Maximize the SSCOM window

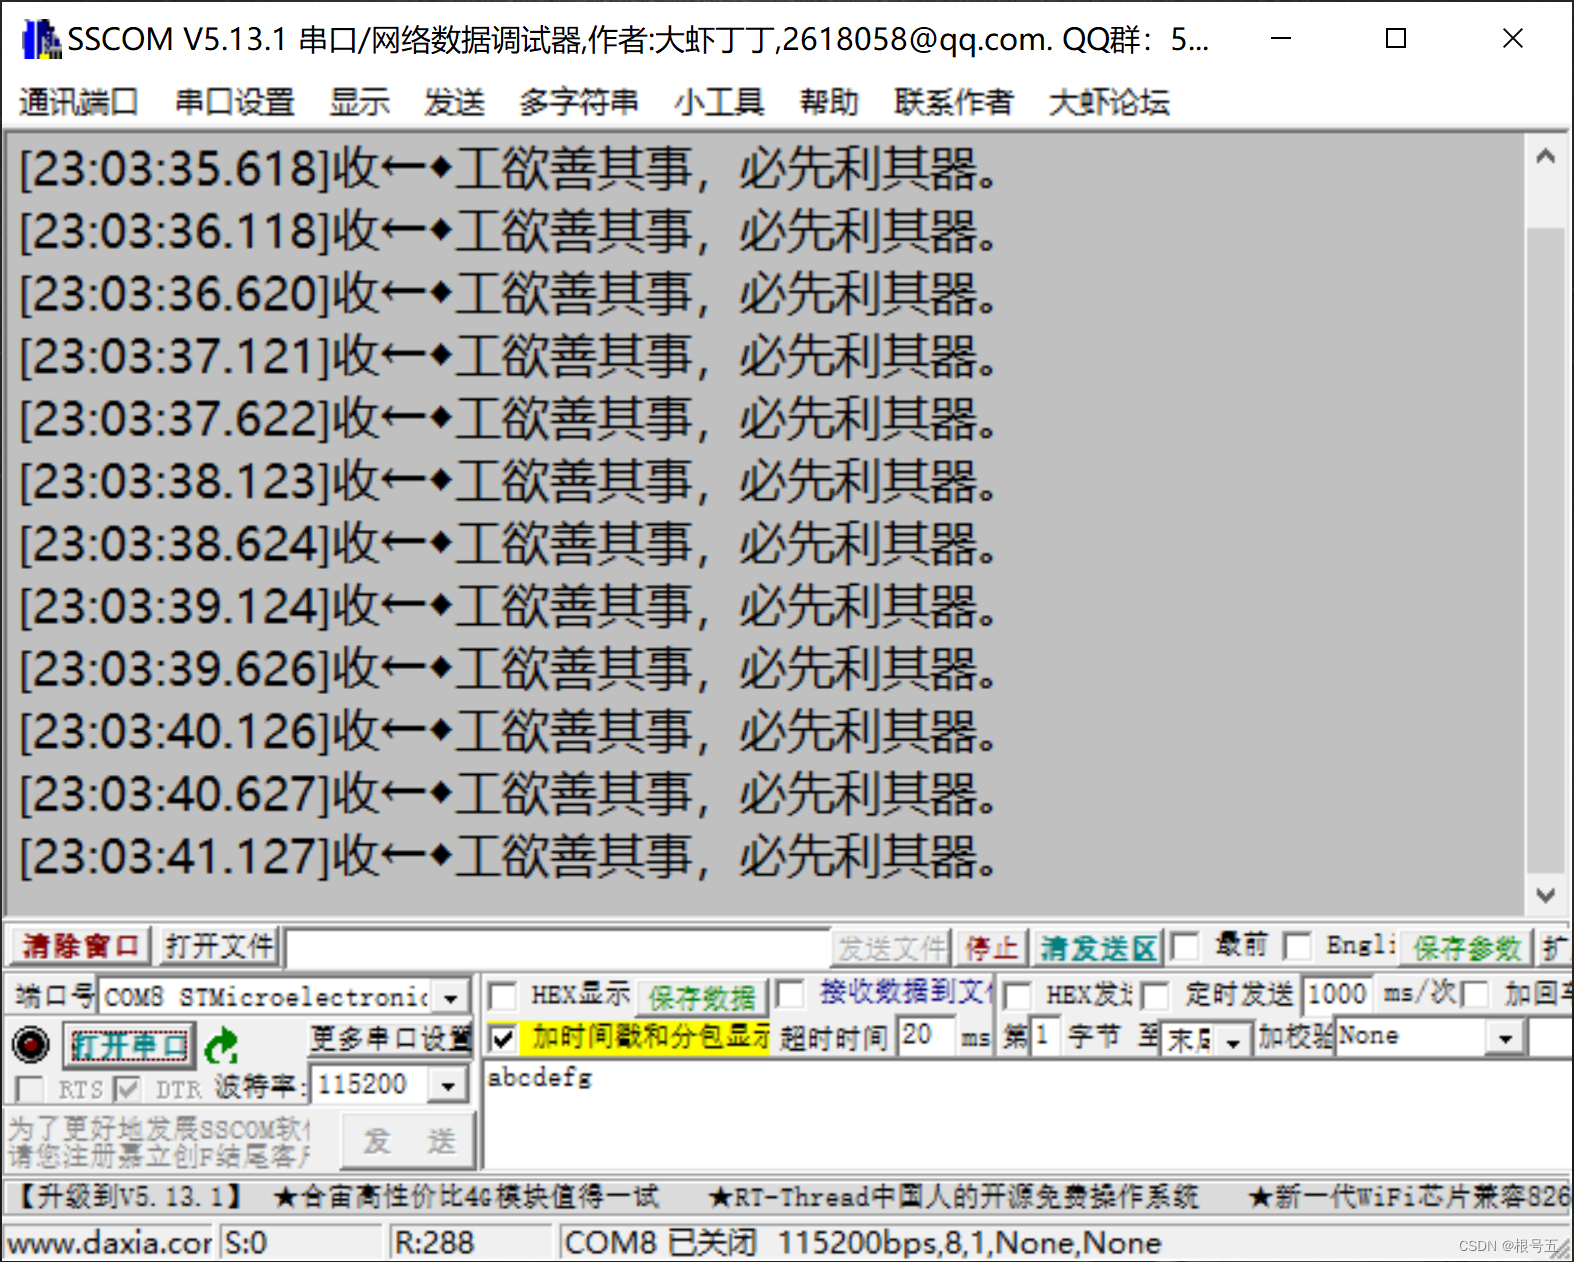pos(1396,38)
